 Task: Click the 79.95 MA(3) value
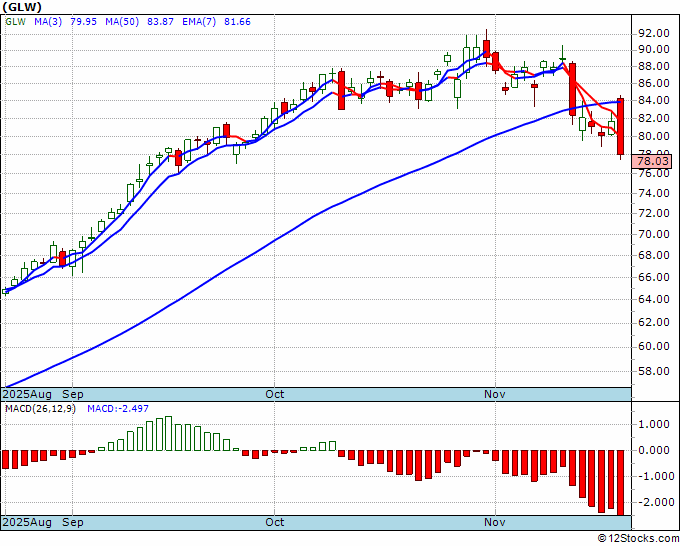pos(83,22)
